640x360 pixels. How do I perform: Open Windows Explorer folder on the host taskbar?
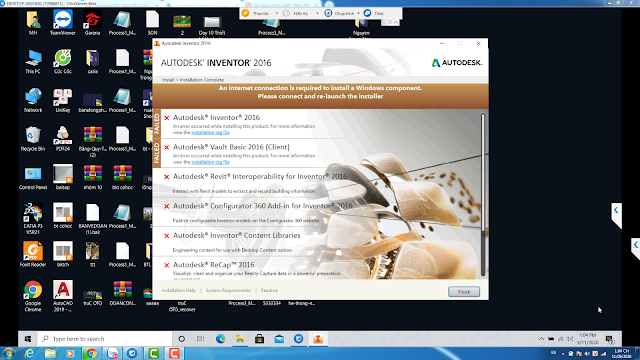pos(50,353)
